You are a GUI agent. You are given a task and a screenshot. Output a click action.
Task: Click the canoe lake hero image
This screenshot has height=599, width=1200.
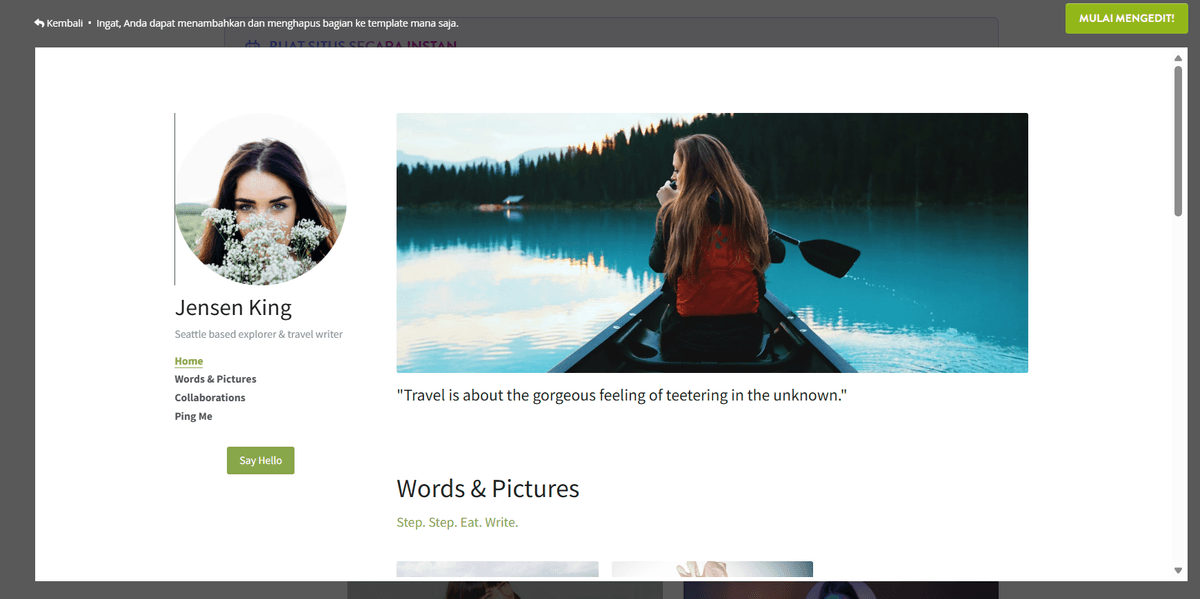pos(712,243)
